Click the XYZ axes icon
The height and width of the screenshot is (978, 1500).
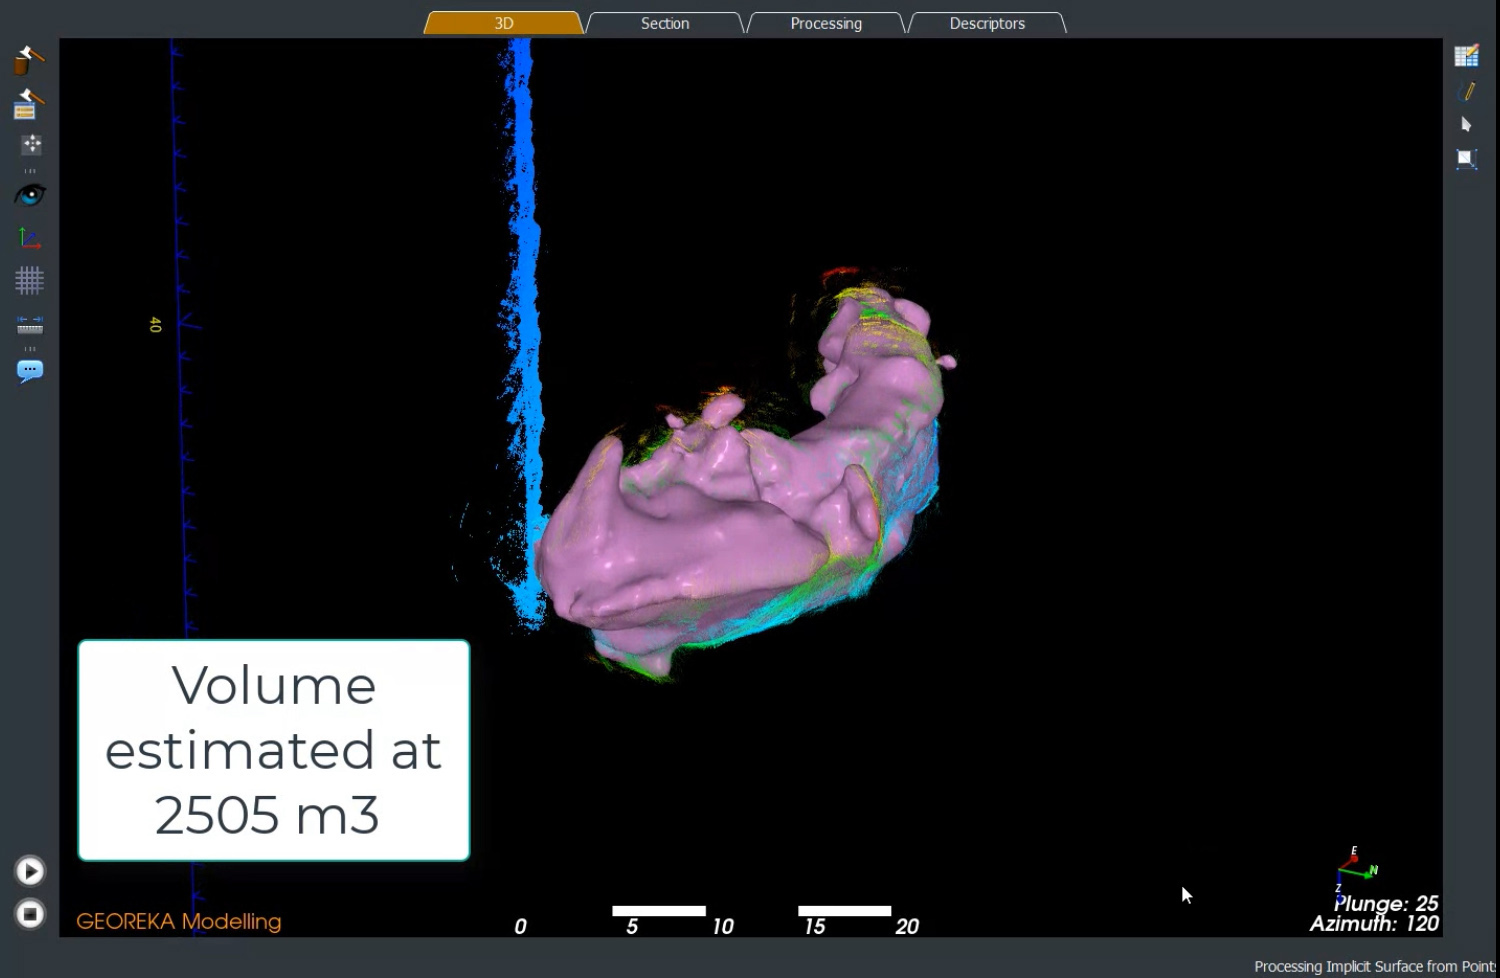click(x=30, y=238)
